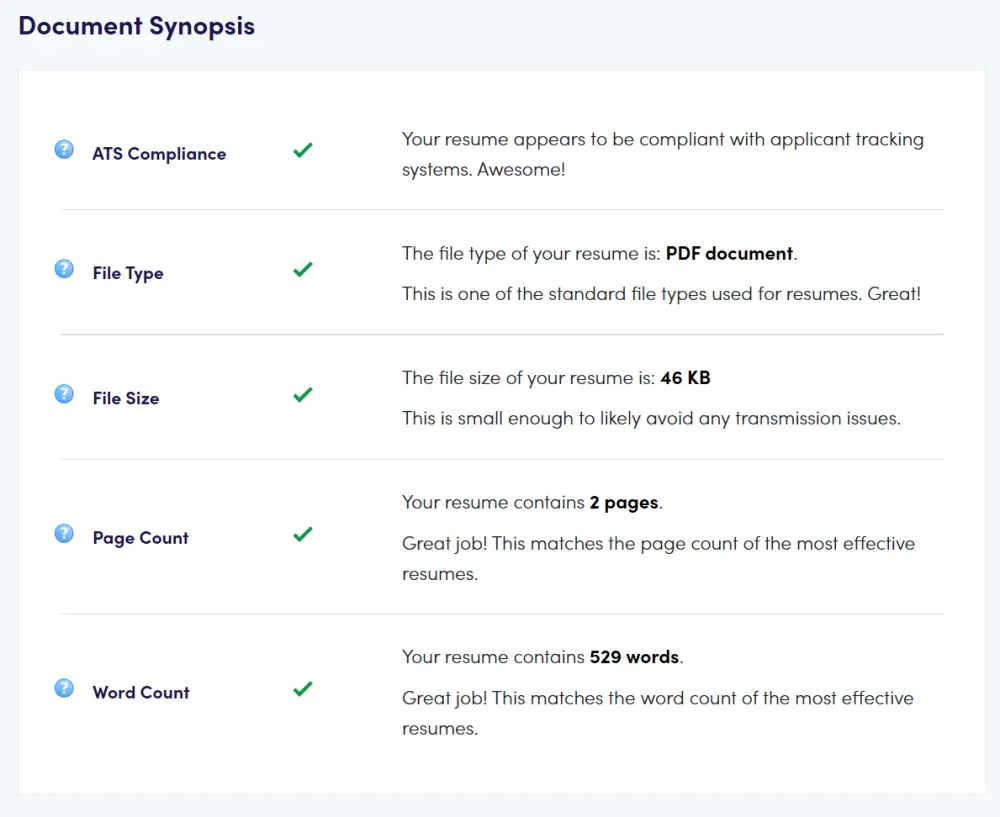This screenshot has height=817, width=1000.
Task: Click the Word Count help icon
Action: click(x=64, y=688)
